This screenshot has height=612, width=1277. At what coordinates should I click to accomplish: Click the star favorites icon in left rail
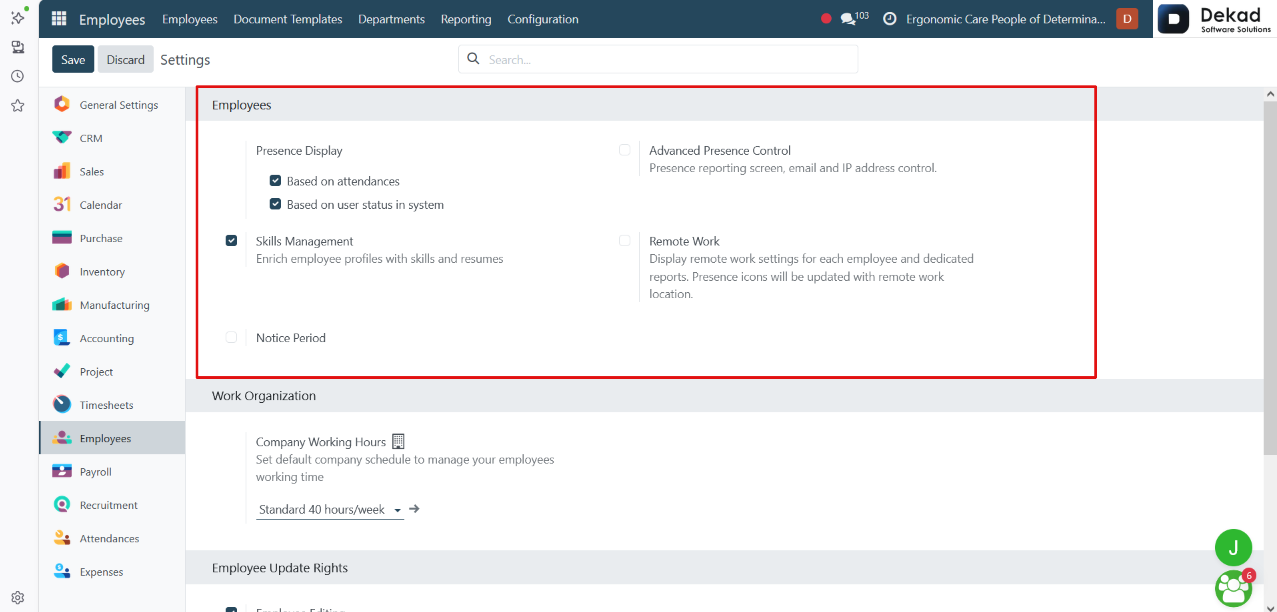pos(17,105)
